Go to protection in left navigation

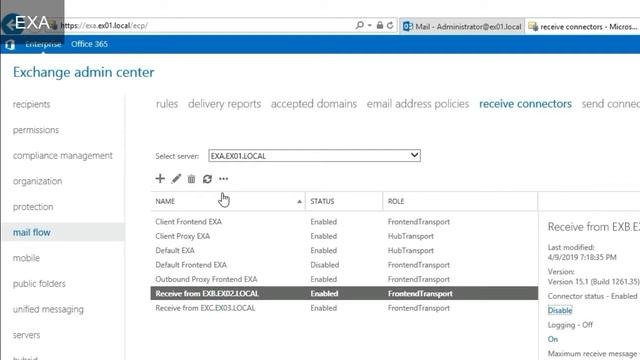coord(33,207)
